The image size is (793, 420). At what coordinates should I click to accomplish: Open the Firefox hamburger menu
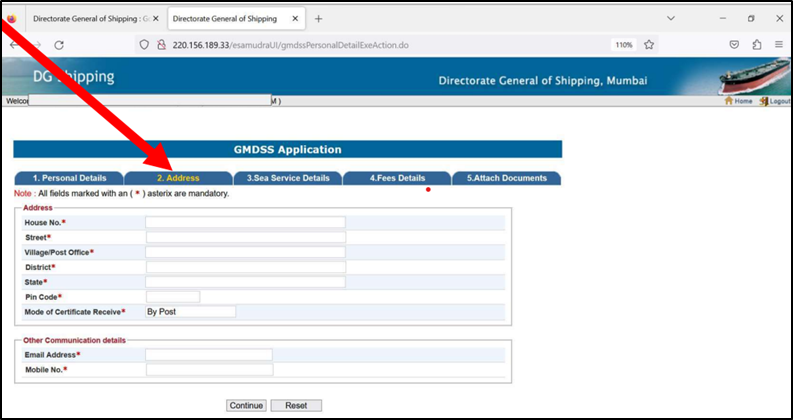(x=779, y=45)
